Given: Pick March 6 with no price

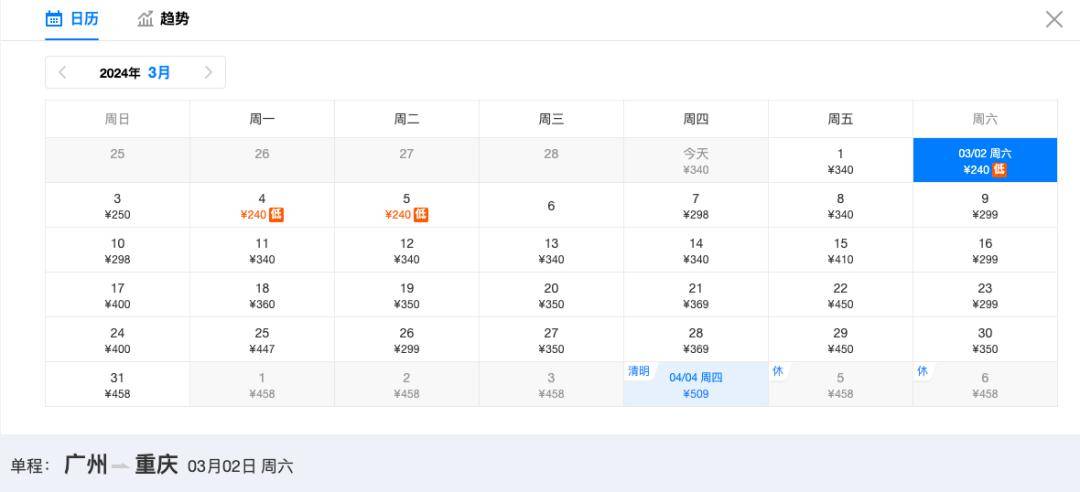Looking at the screenshot, I should [x=551, y=205].
